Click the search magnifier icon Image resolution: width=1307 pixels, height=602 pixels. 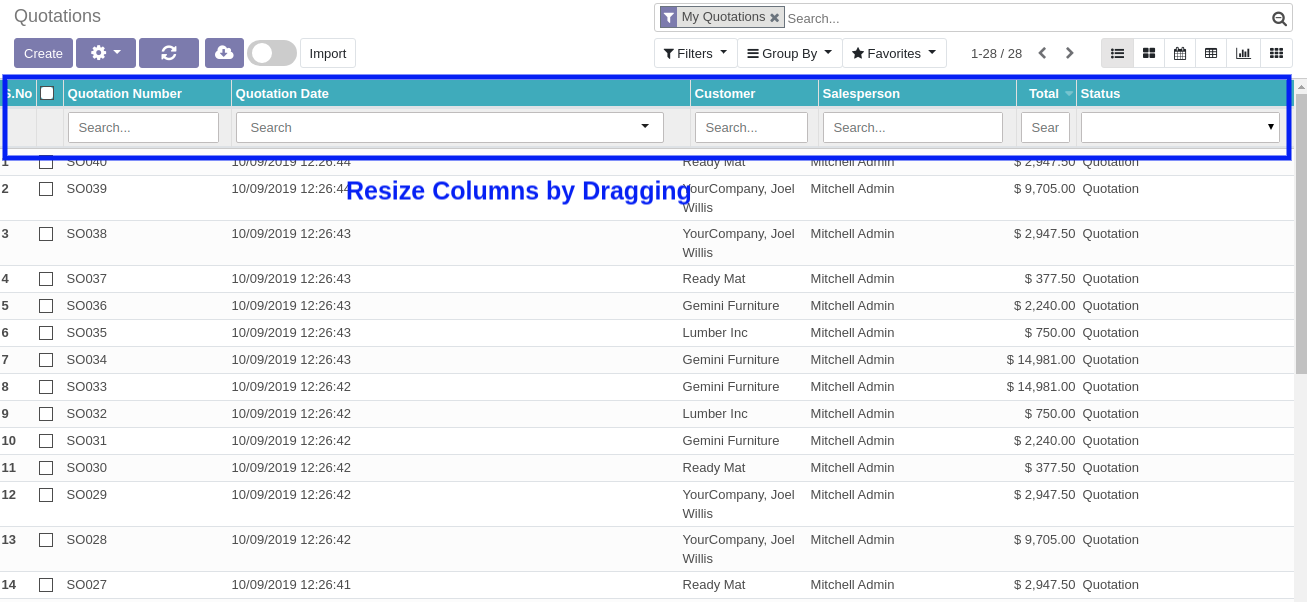pyautogui.click(x=1278, y=18)
